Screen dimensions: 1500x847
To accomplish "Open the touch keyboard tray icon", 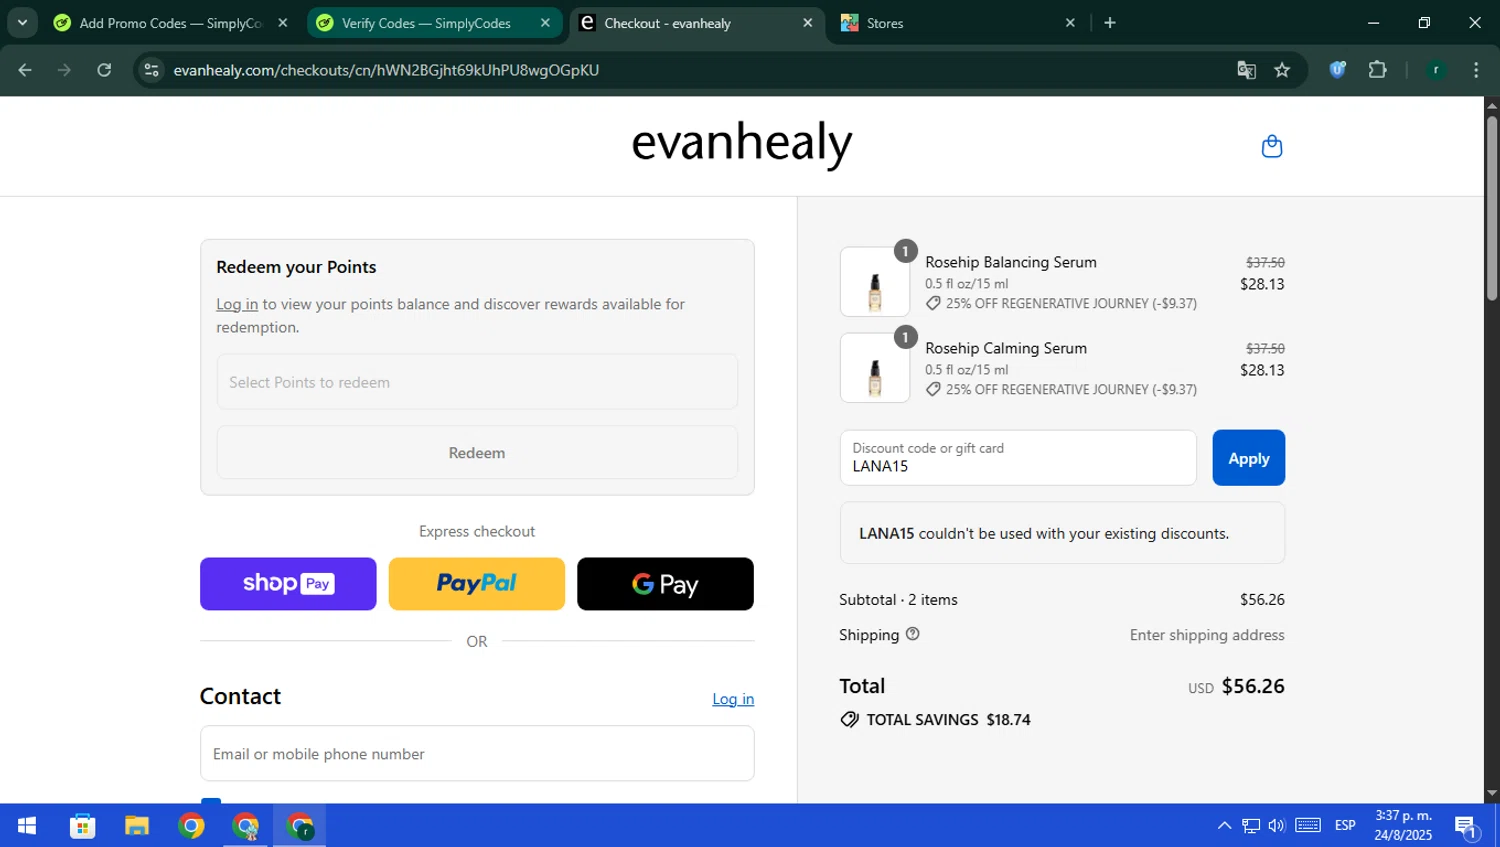I will [x=1308, y=826].
